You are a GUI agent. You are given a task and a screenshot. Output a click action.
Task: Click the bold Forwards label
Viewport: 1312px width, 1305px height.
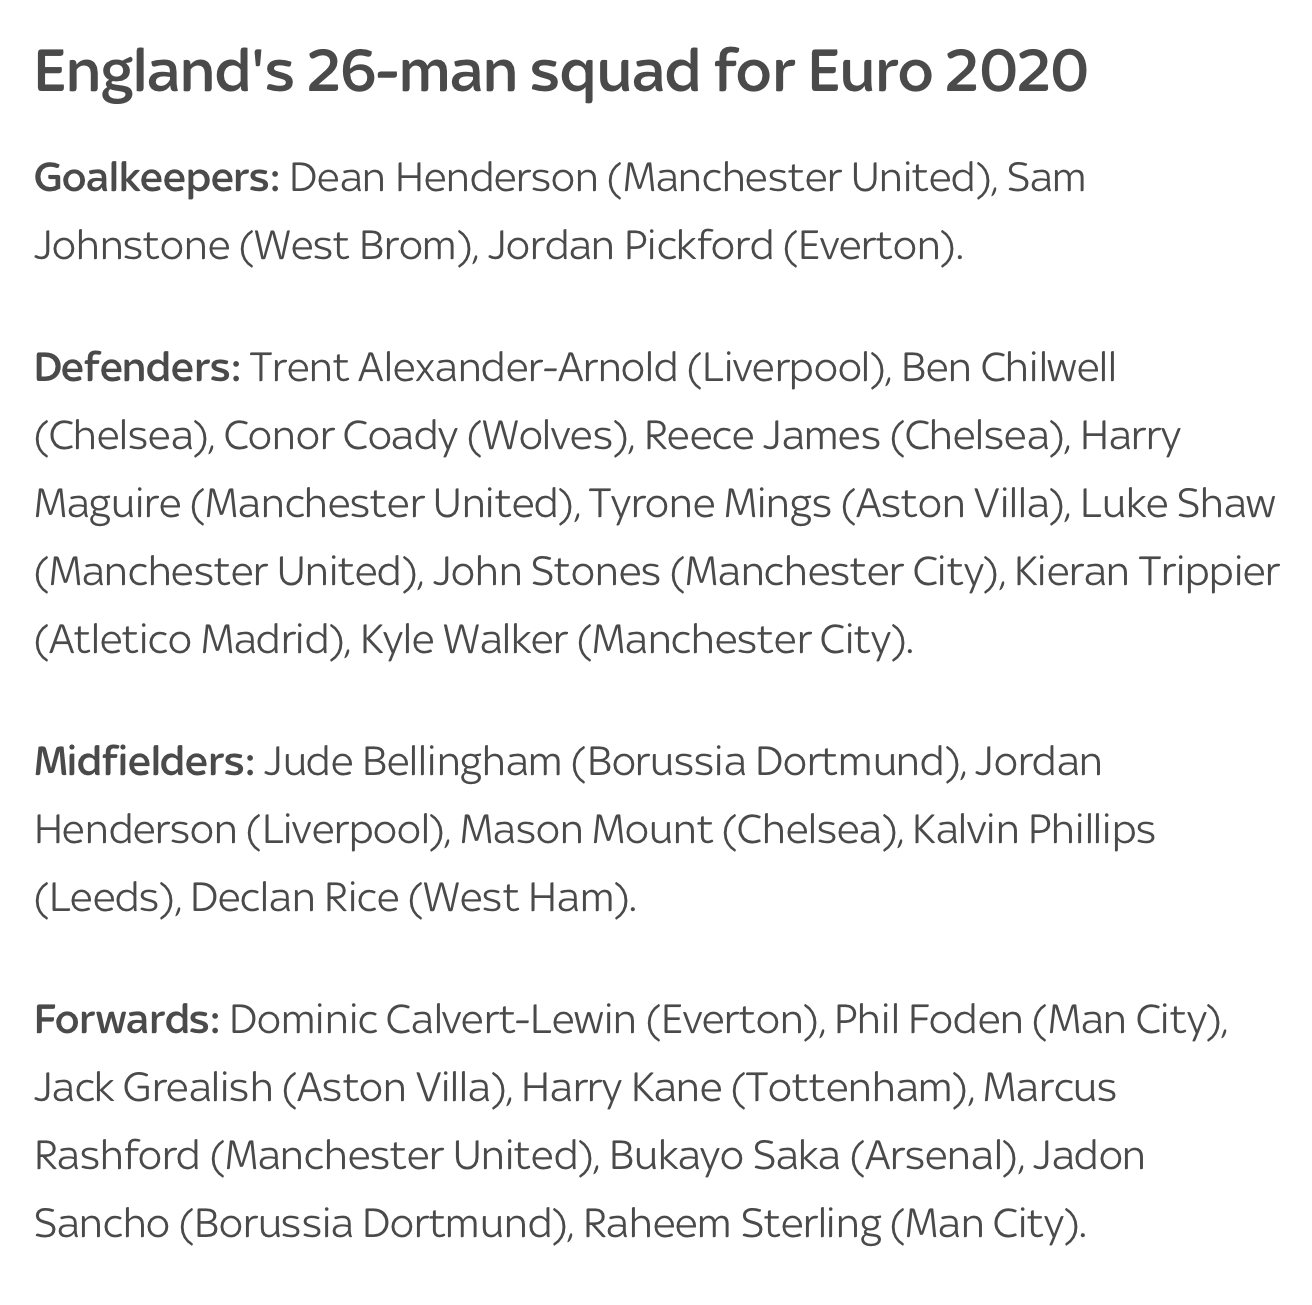point(127,1019)
